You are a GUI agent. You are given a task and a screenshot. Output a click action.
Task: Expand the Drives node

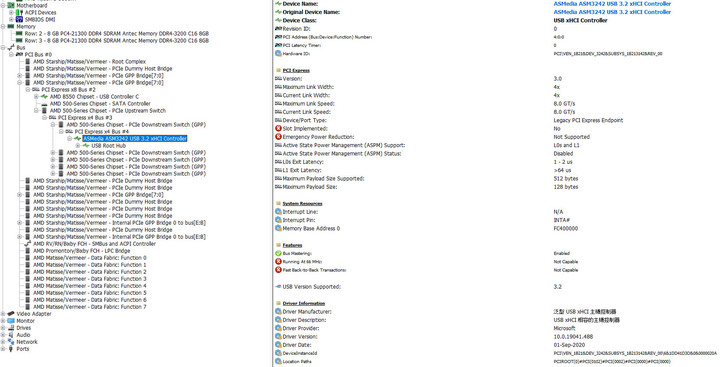[3, 328]
